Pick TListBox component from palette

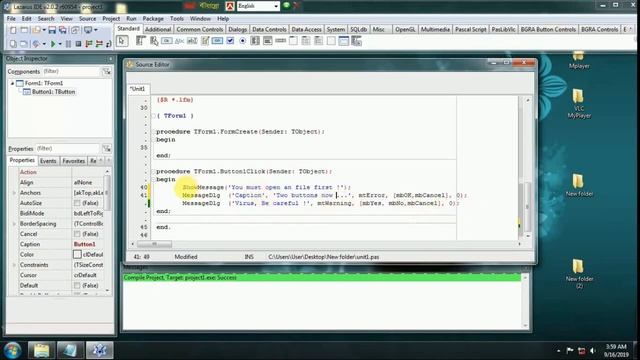255,41
